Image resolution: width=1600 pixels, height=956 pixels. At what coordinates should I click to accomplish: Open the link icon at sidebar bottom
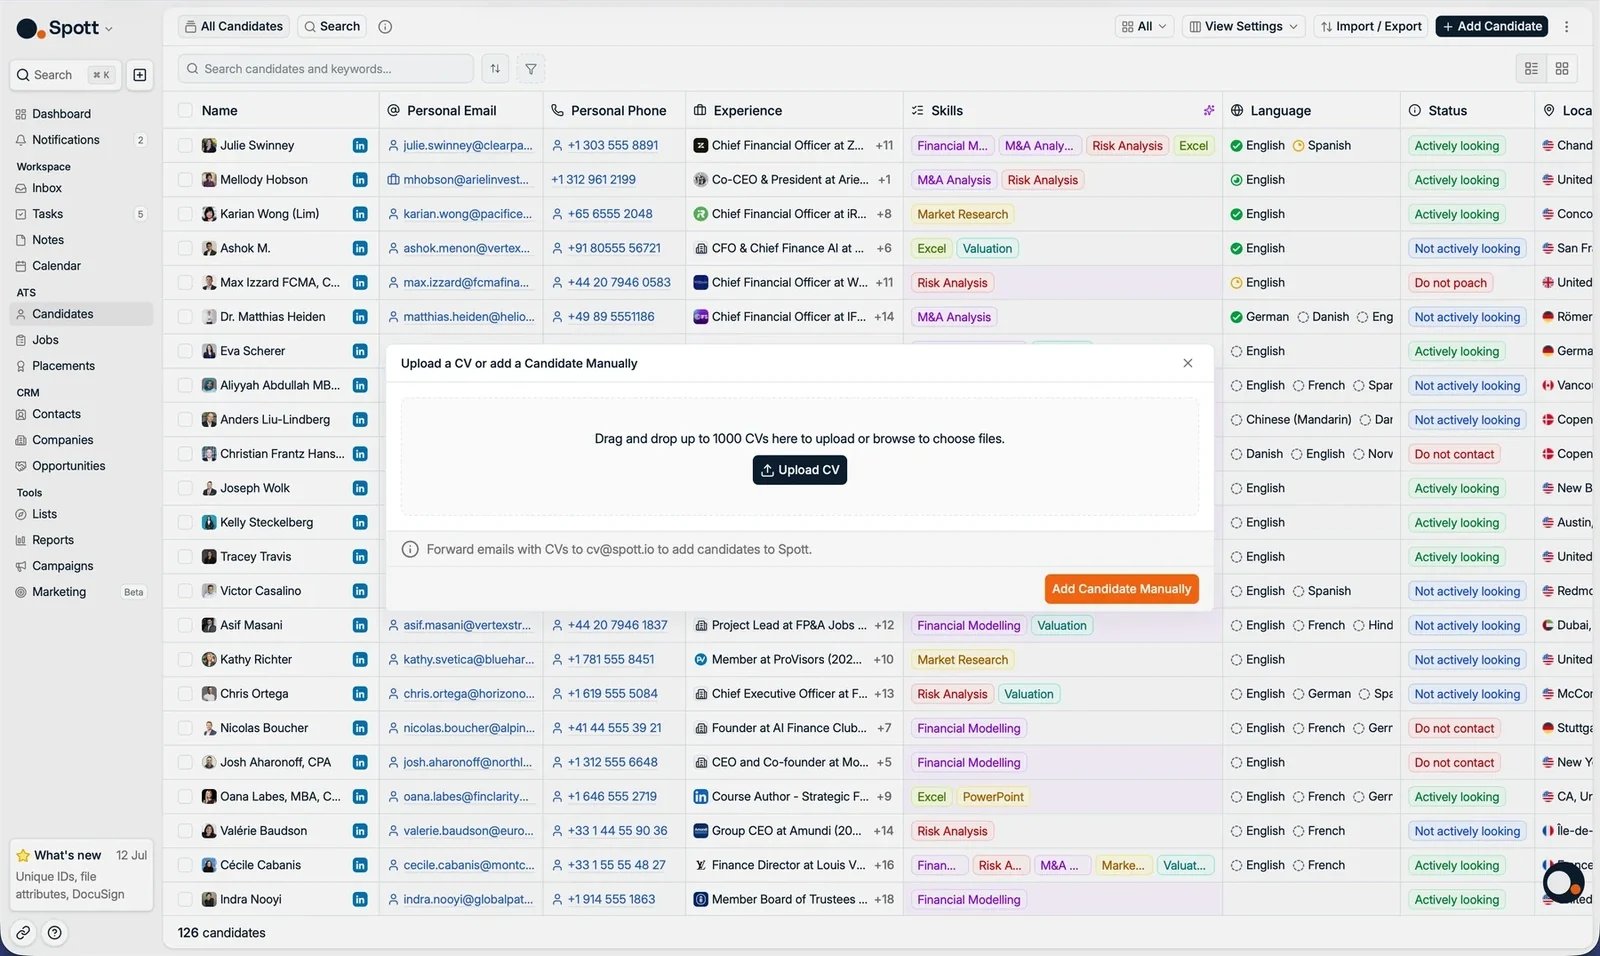pyautogui.click(x=23, y=933)
